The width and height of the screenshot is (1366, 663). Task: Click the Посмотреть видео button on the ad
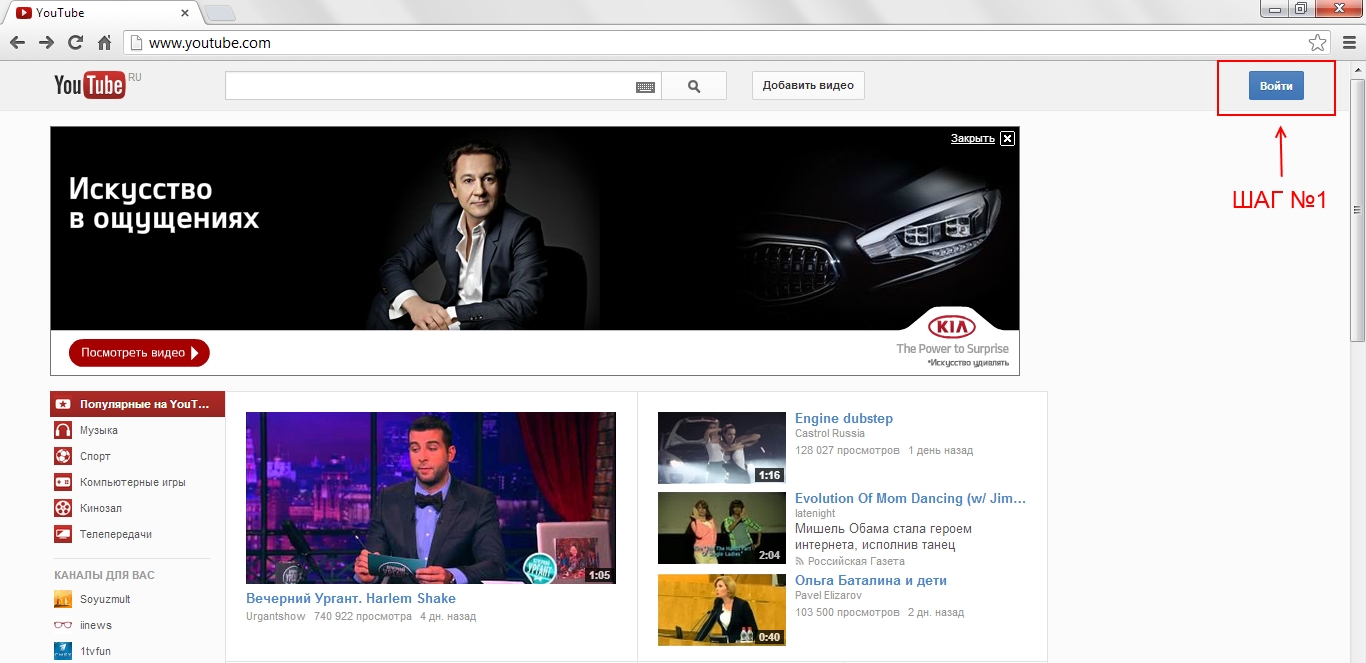click(x=139, y=352)
